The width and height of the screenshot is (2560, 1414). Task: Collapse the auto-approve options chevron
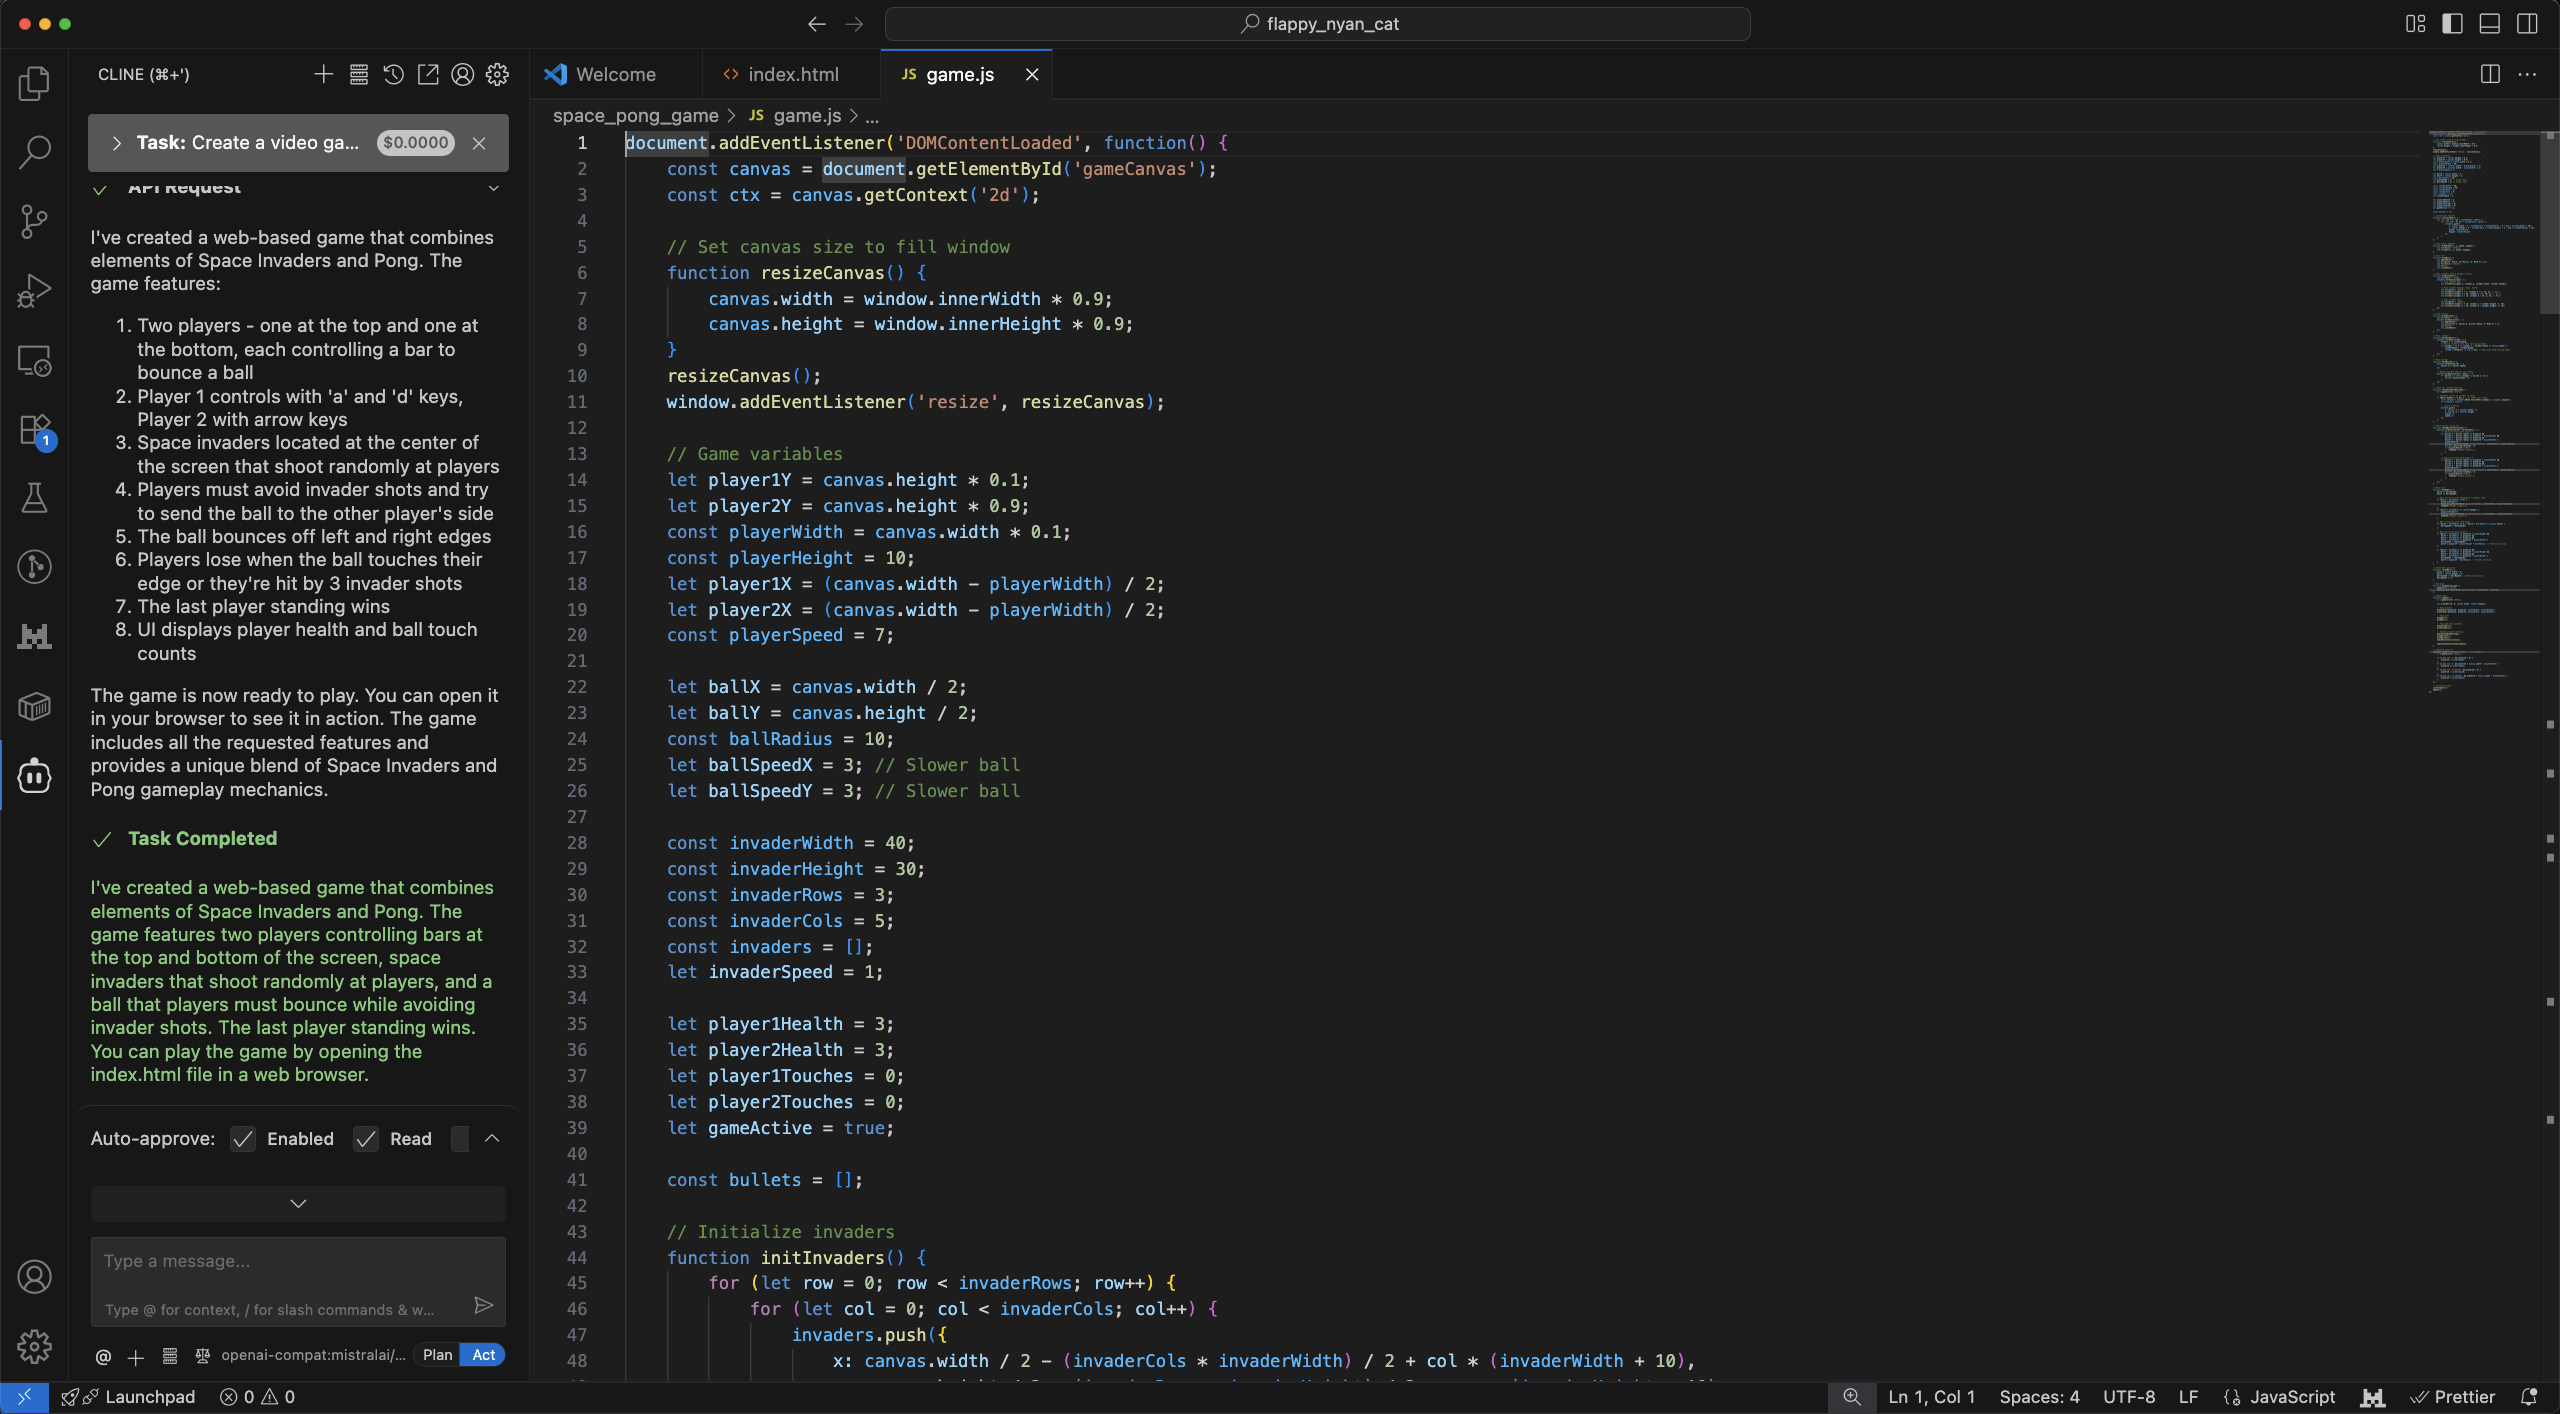point(492,1138)
